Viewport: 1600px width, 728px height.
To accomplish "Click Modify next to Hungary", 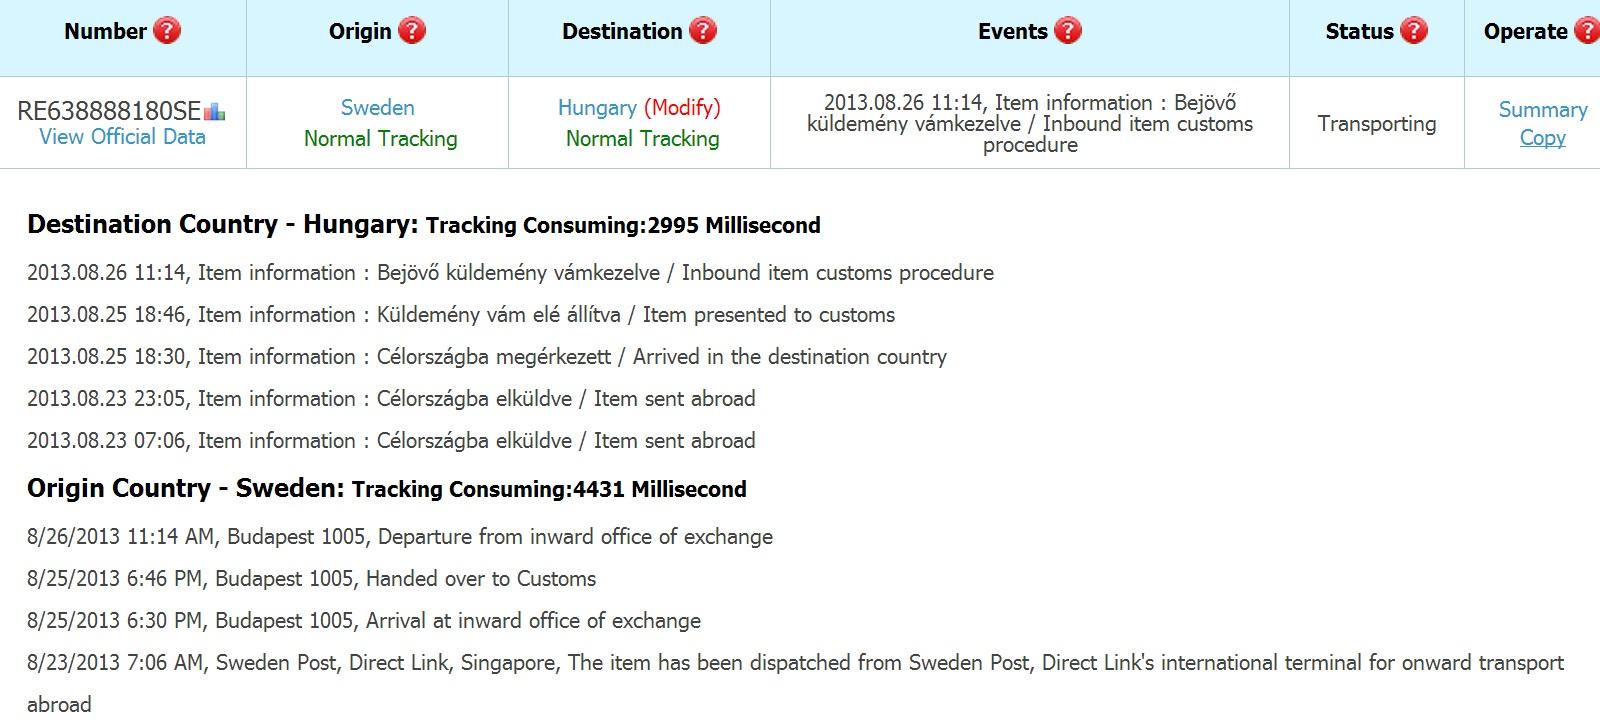I will (682, 108).
